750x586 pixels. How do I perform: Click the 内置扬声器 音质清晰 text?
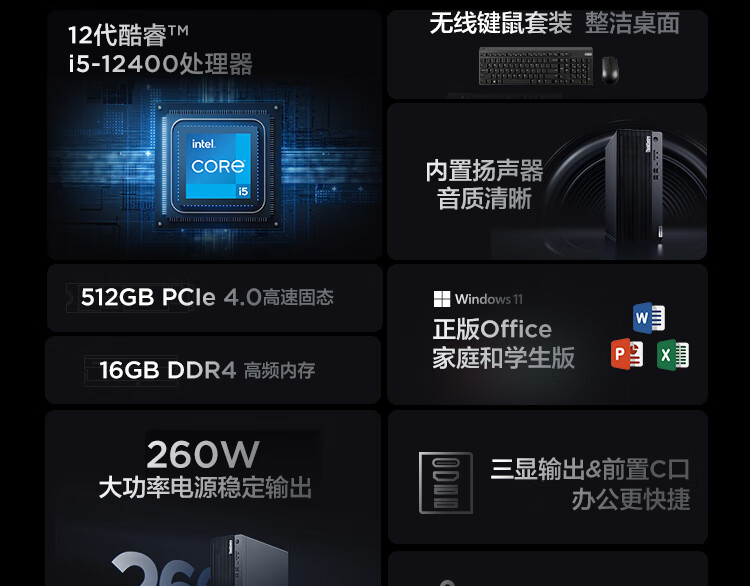[484, 185]
